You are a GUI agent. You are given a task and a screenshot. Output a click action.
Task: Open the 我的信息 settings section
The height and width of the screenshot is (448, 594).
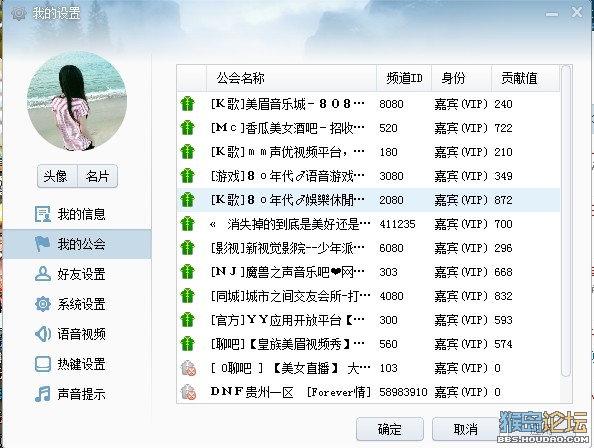pos(81,214)
